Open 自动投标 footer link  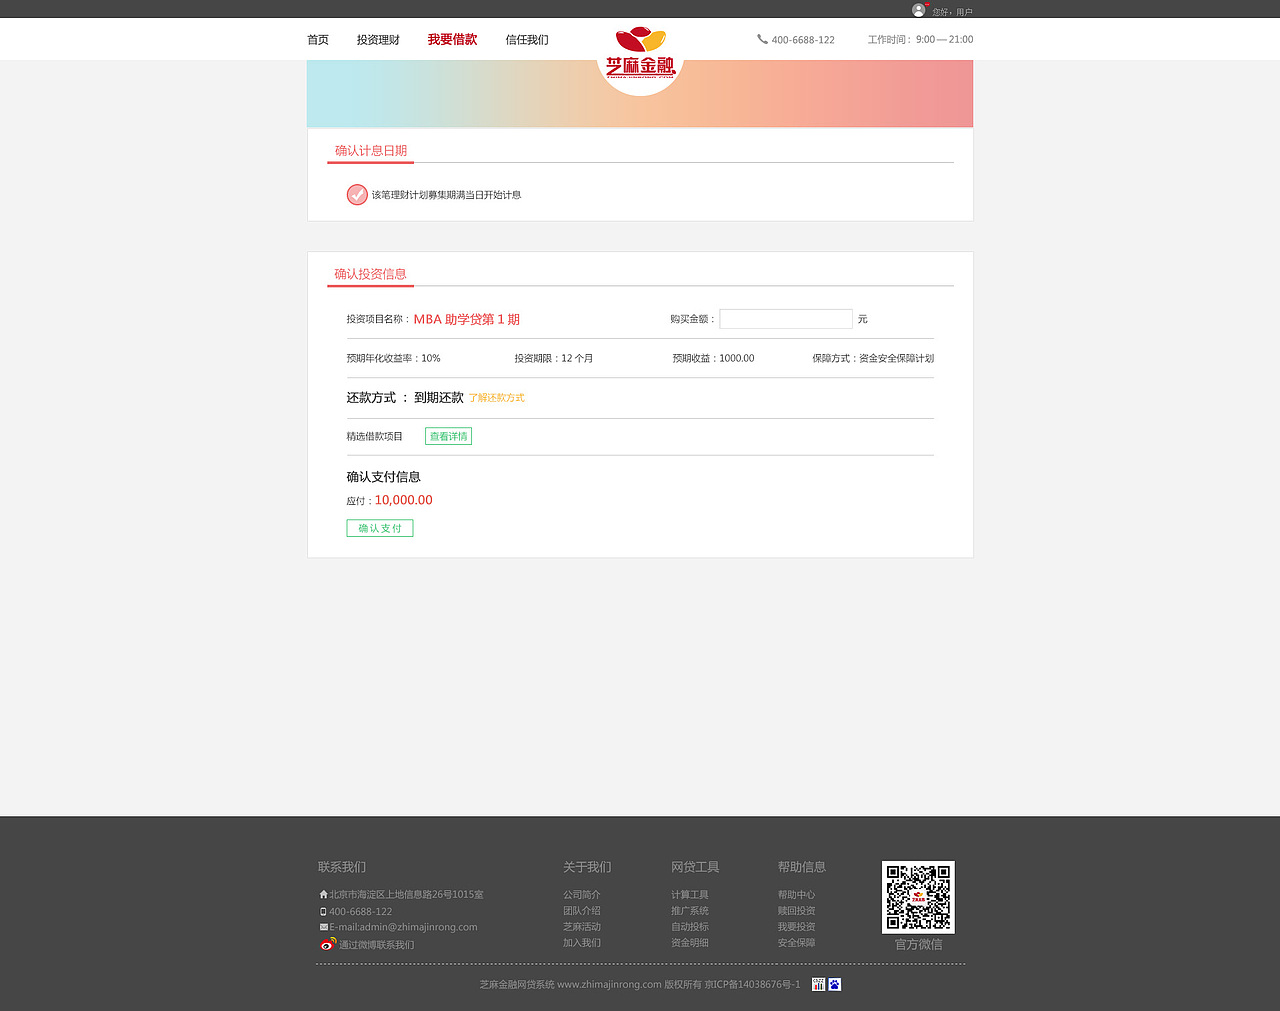pos(690,927)
